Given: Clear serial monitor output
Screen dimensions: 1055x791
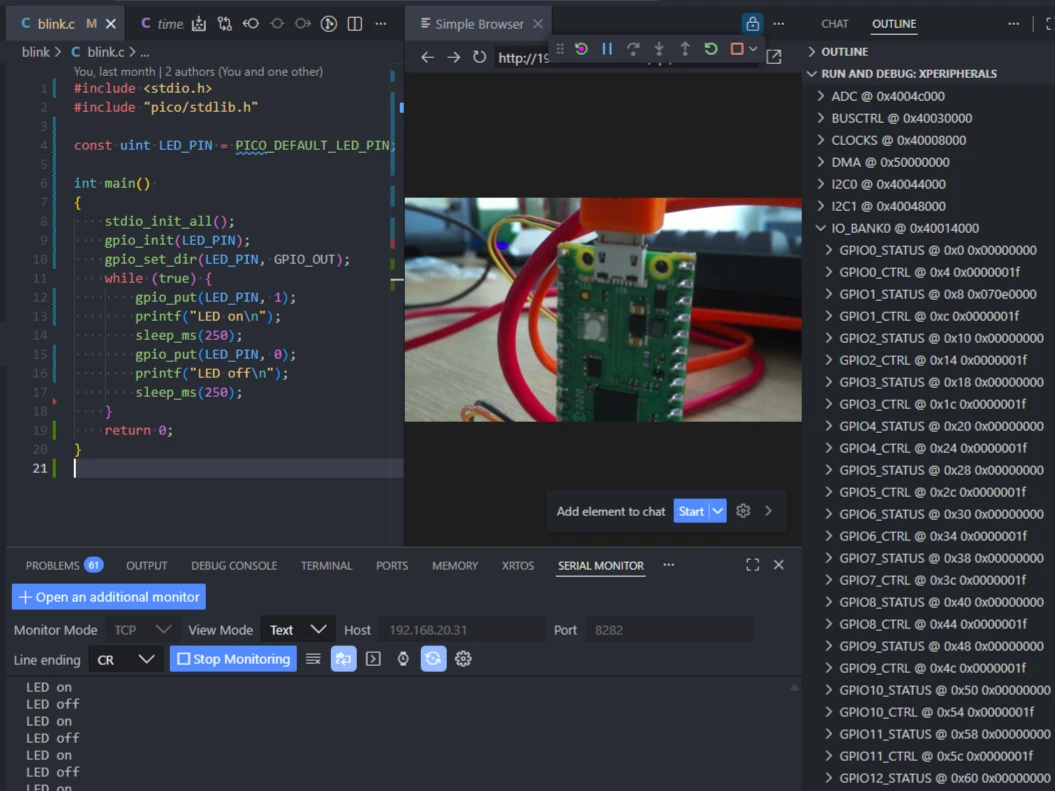Looking at the screenshot, I should pyautogui.click(x=313, y=659).
